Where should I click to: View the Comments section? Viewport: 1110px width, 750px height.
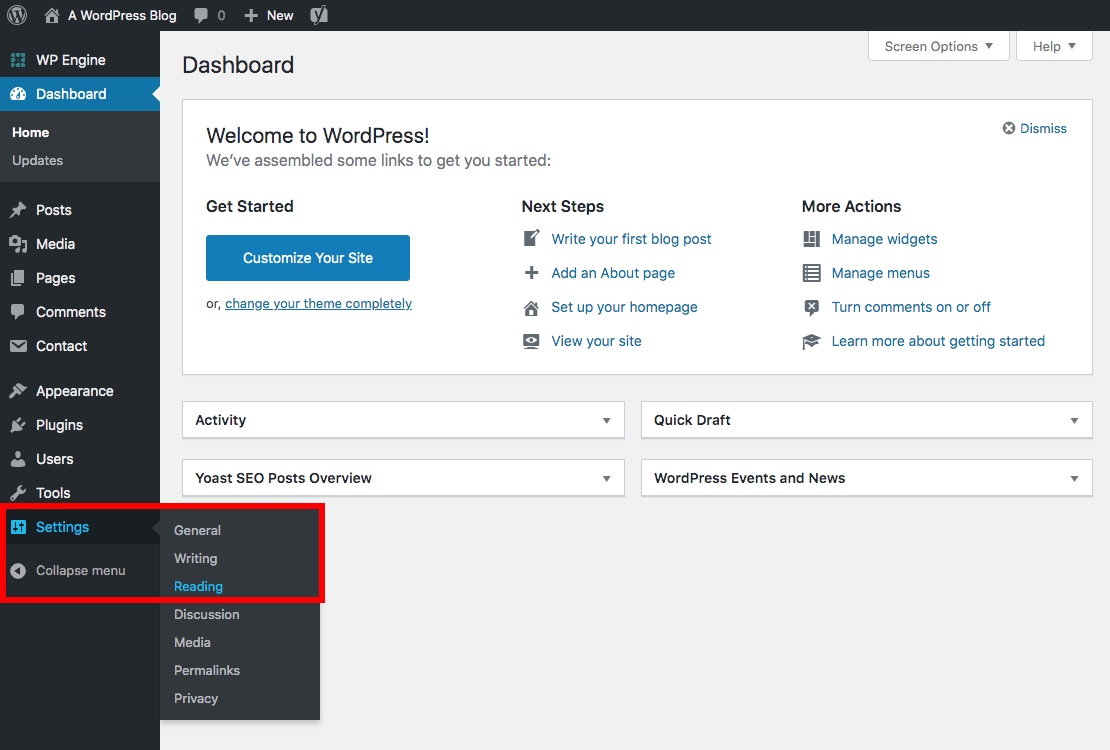tap(68, 312)
